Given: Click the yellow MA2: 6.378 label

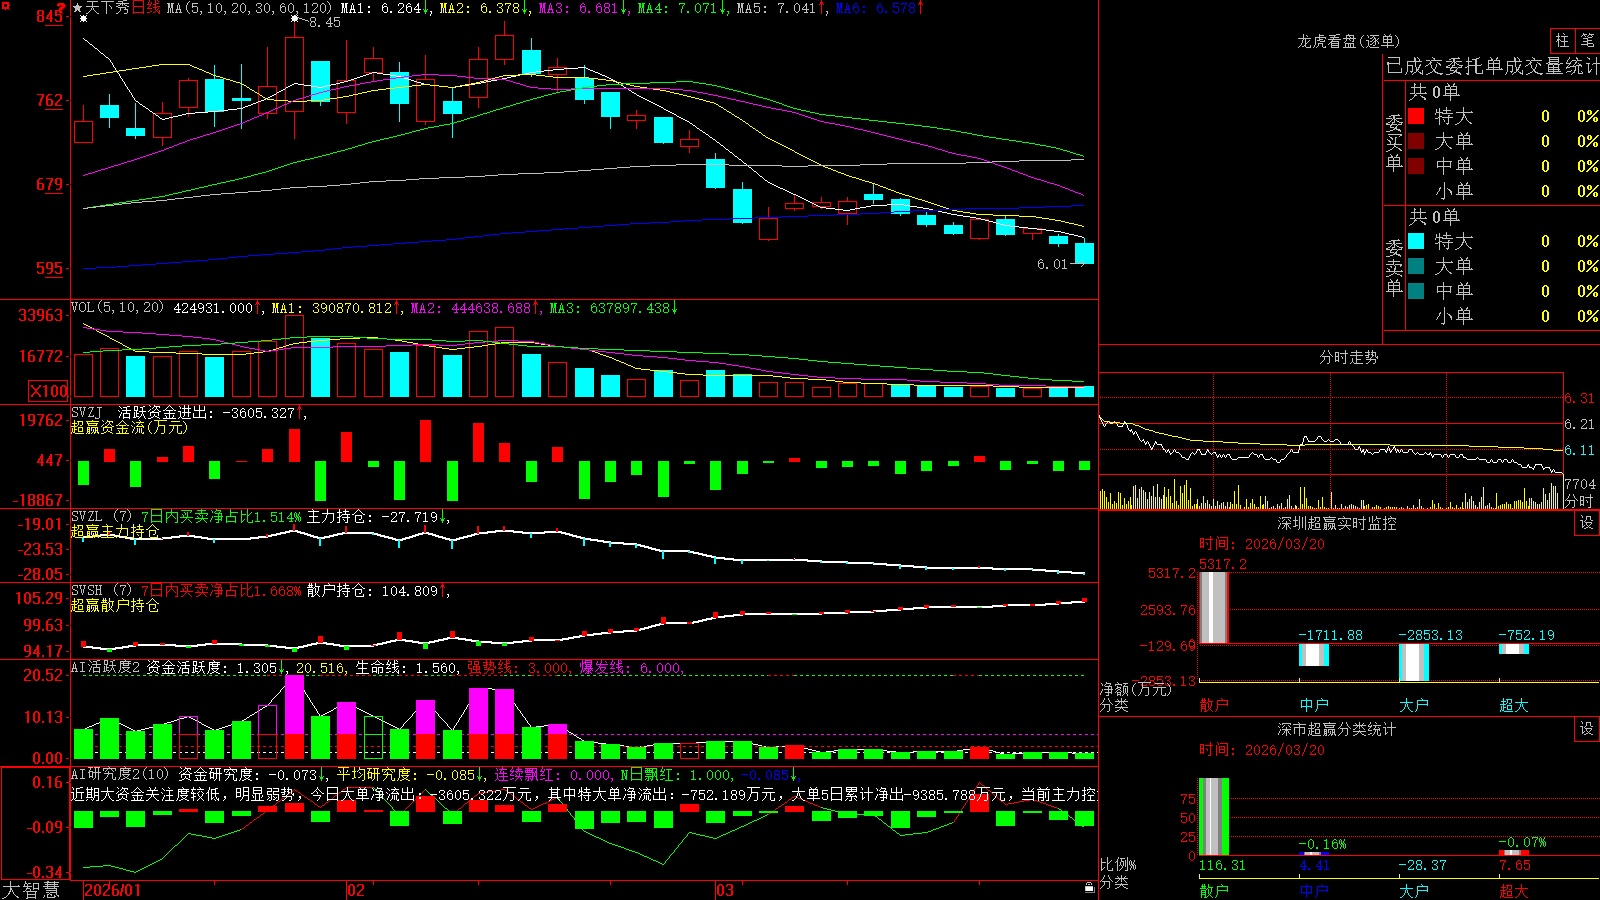Looking at the screenshot, I should [x=485, y=8].
